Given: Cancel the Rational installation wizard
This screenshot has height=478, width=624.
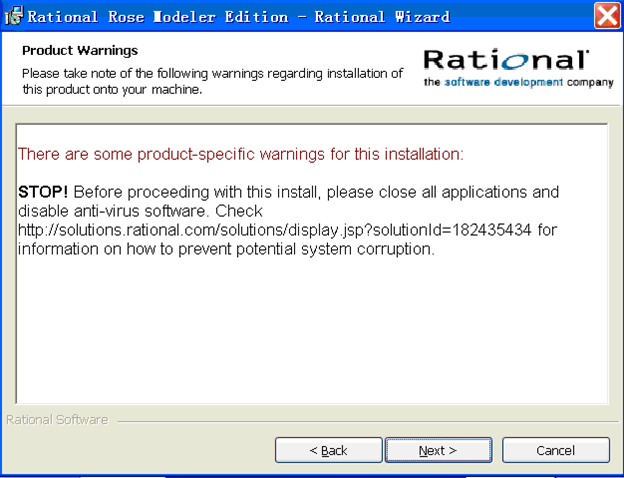Looking at the screenshot, I should [x=556, y=450].
